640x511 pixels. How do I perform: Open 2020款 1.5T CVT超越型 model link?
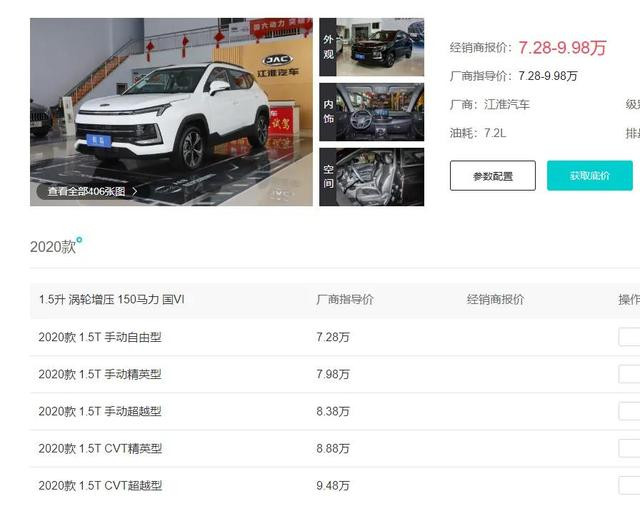tap(100, 486)
